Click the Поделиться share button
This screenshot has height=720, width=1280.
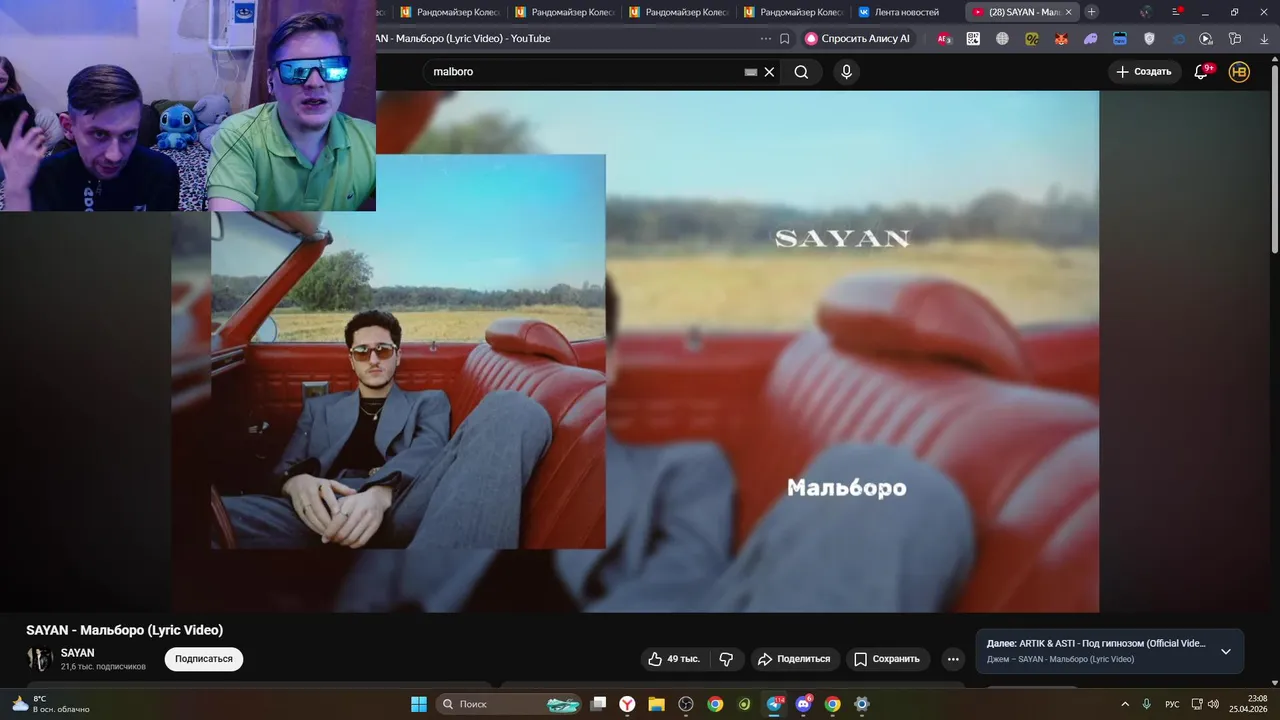click(x=794, y=659)
